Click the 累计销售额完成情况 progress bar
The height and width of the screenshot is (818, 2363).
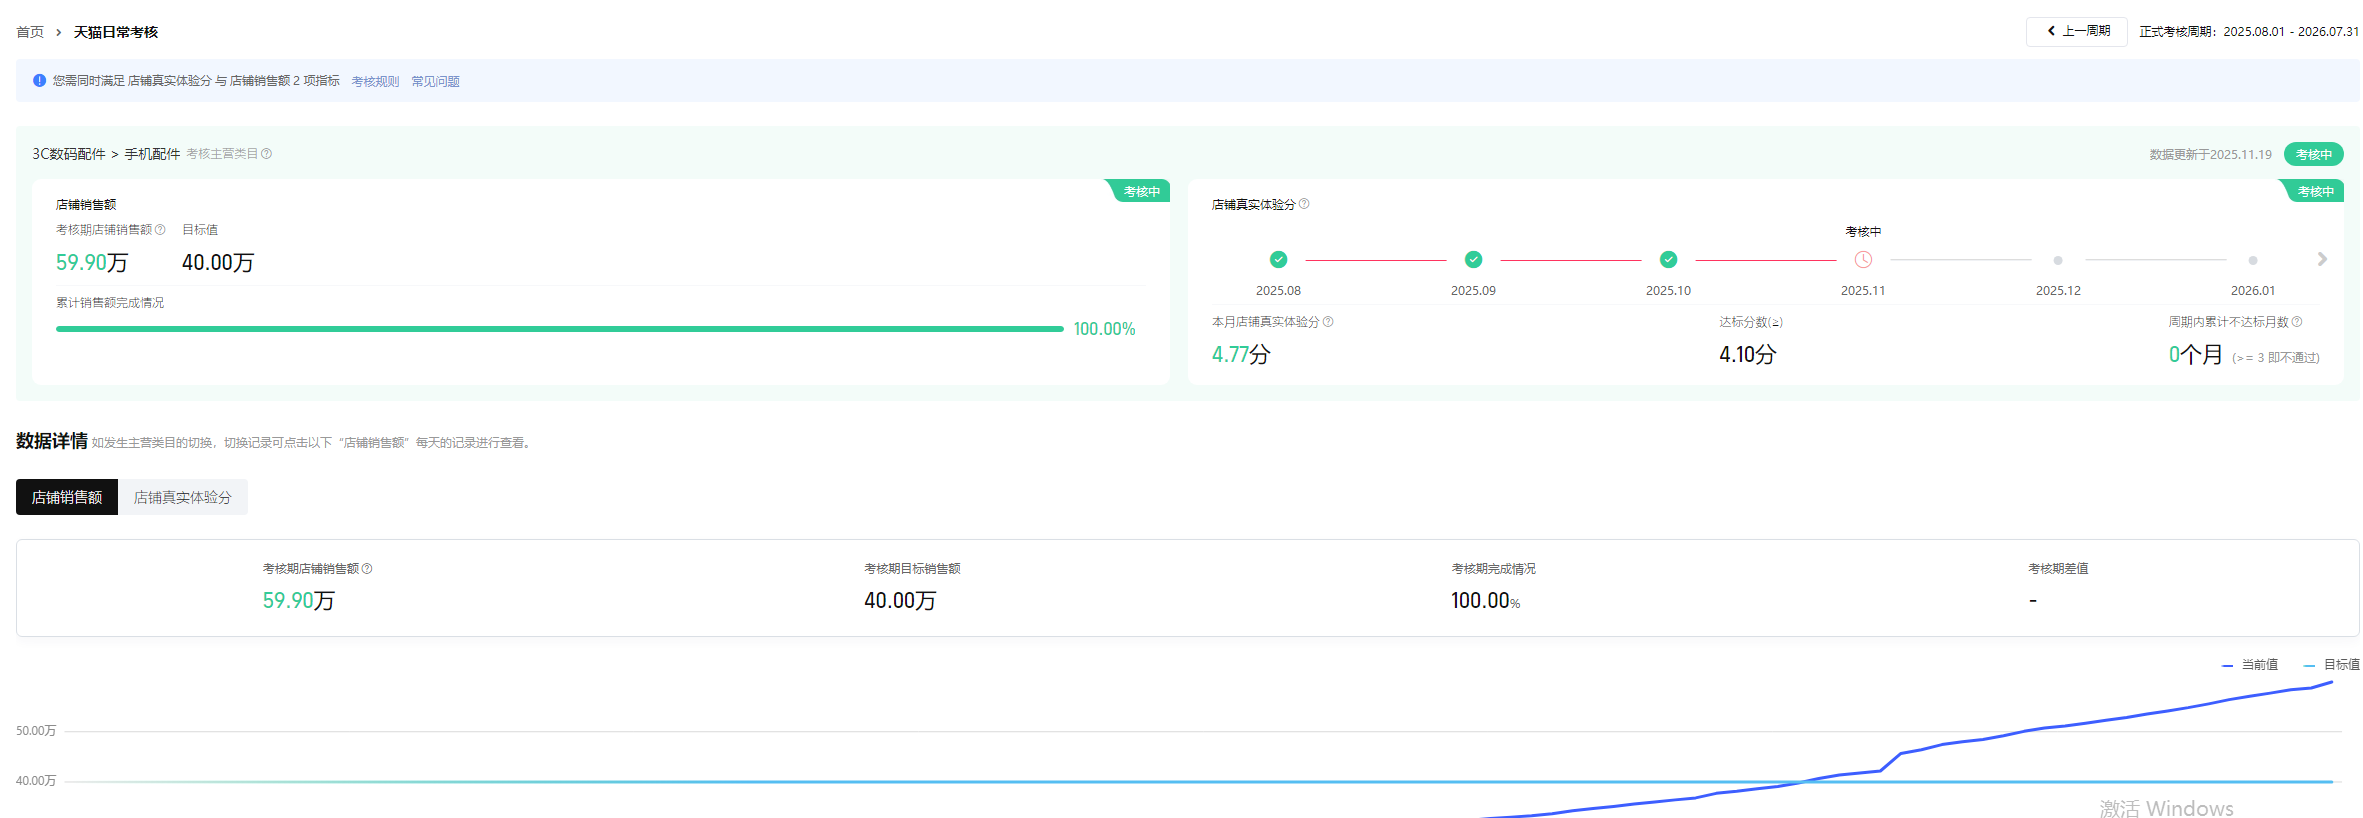coord(560,328)
